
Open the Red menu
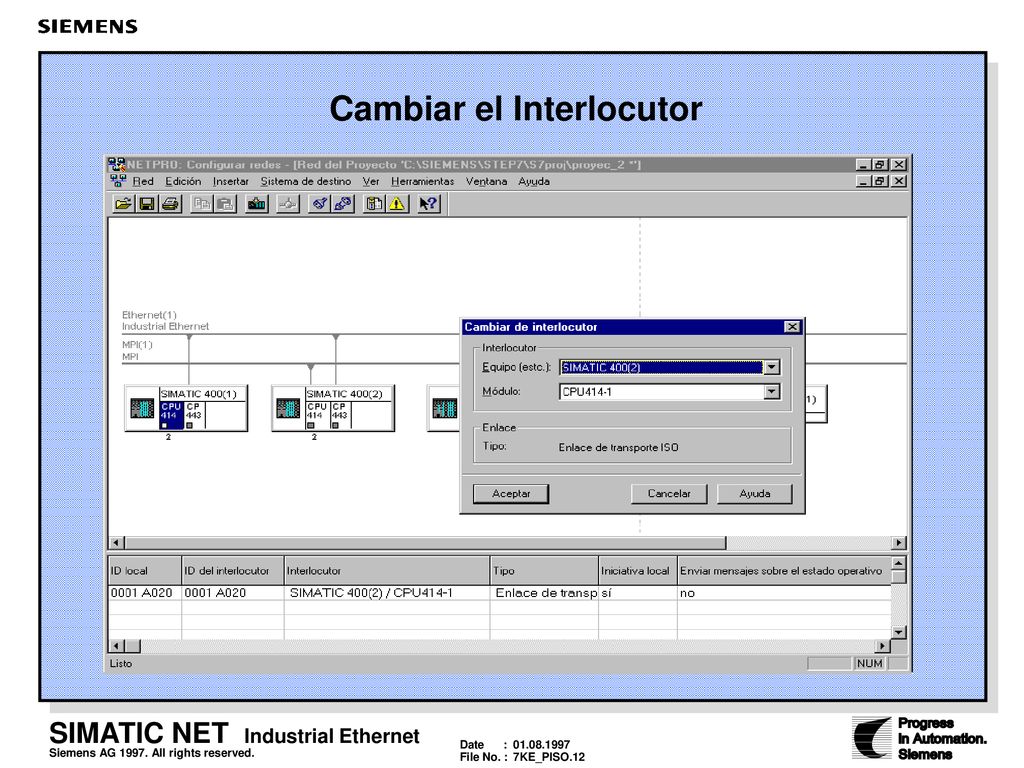pos(143,182)
